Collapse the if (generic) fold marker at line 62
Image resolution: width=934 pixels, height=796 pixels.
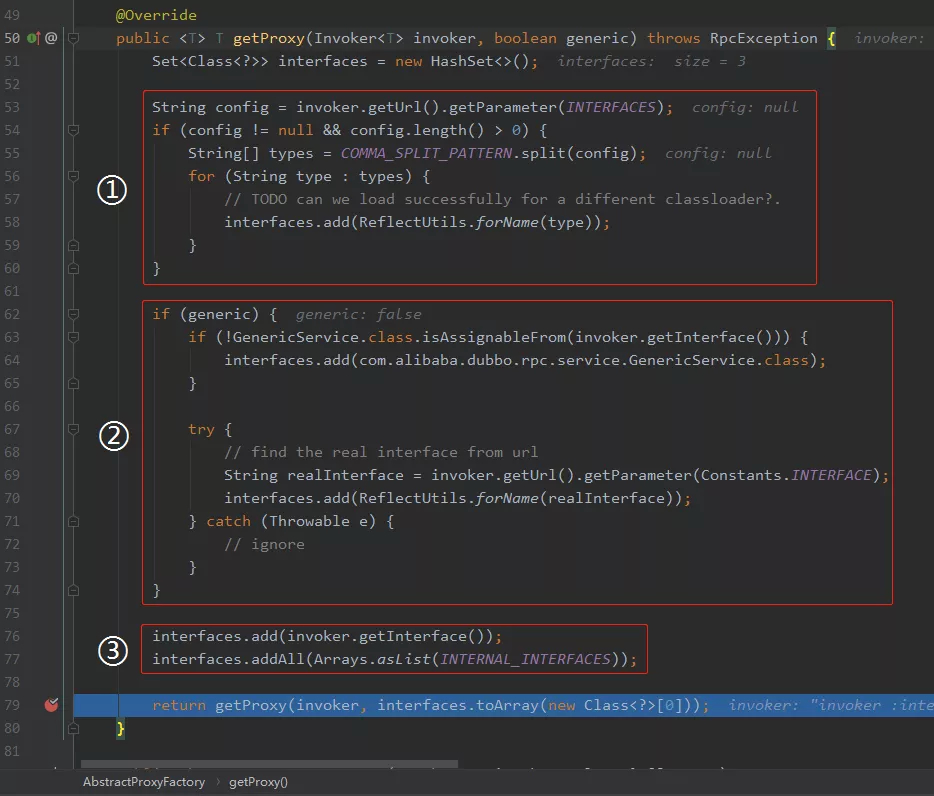coord(73,314)
